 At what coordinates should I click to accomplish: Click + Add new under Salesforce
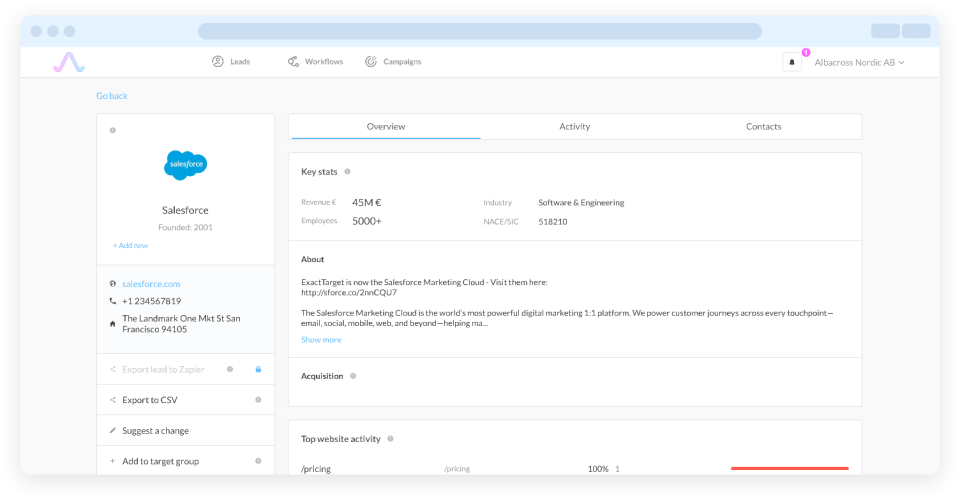coord(130,245)
